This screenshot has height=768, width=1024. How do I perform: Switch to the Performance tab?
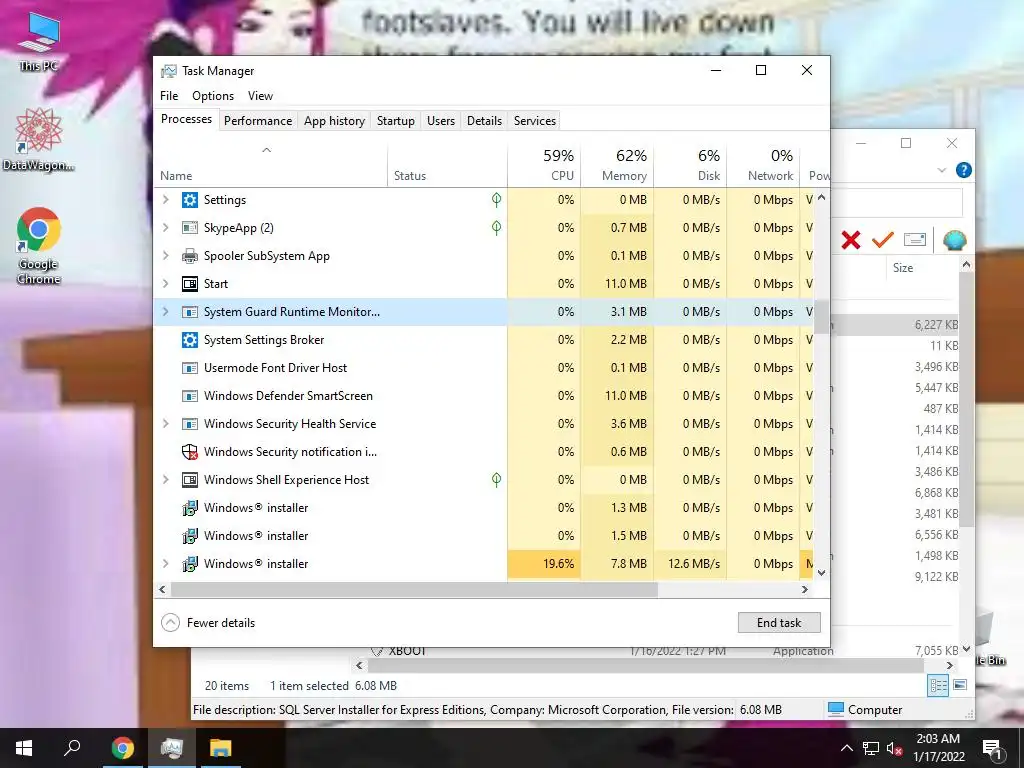tap(258, 121)
